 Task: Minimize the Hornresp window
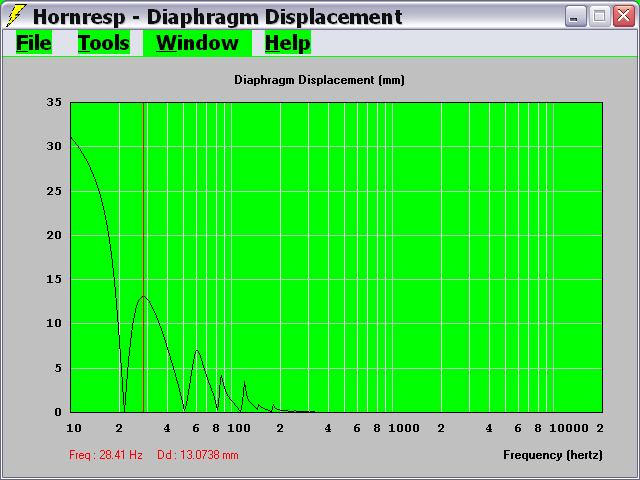576,17
